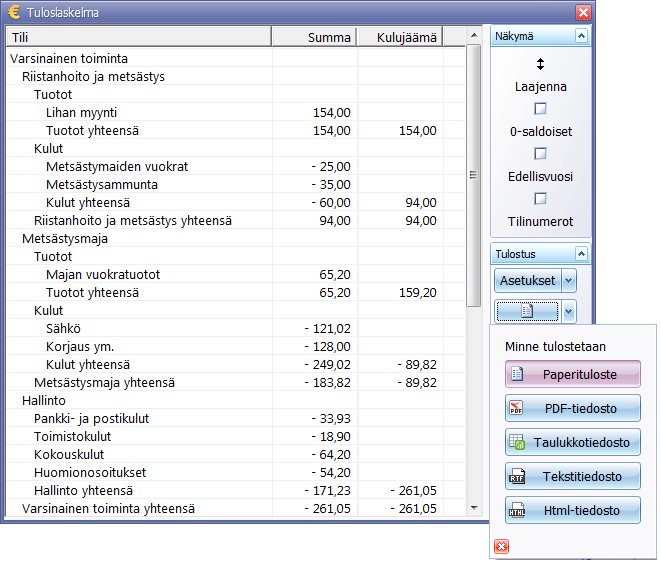Open dropdown arrow beside print button
This screenshot has height=562, width=661.
pyautogui.click(x=569, y=312)
